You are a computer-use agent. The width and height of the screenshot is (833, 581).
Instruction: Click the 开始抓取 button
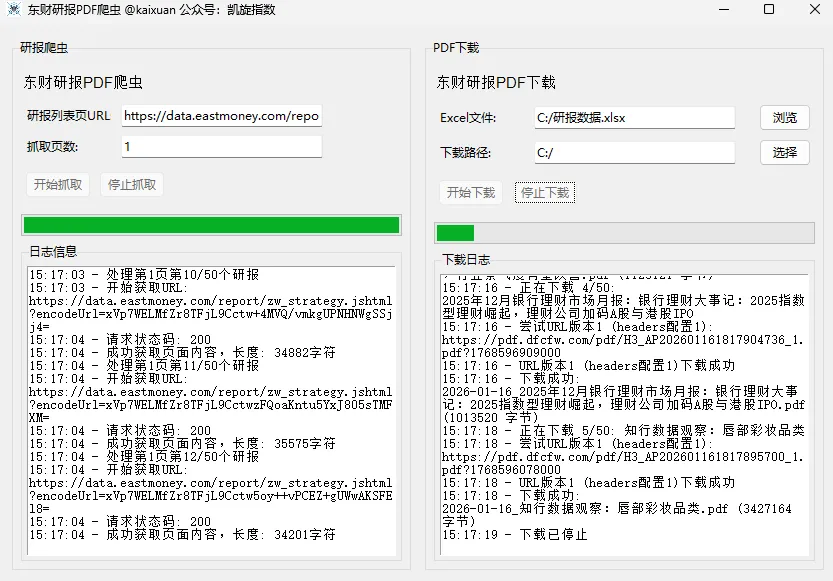tap(58, 184)
